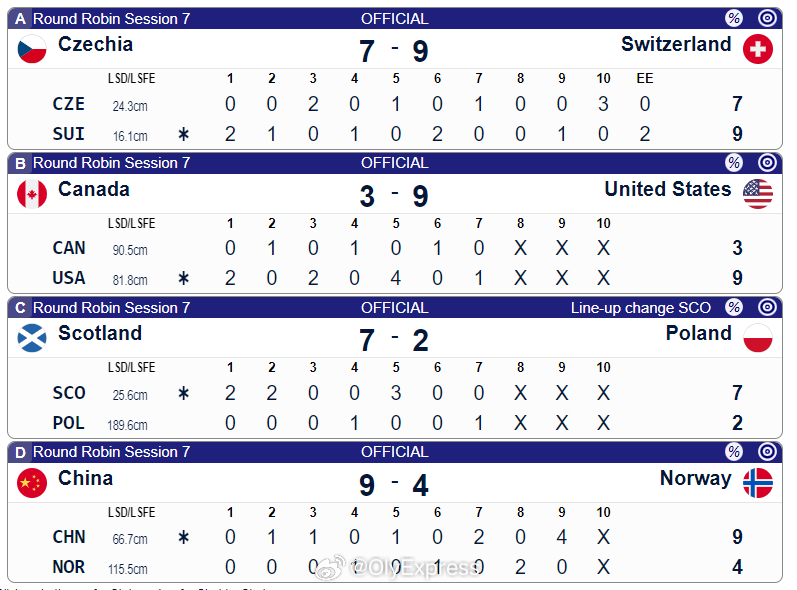Click percentage icon in Scotland vs Poland header
This screenshot has width=797, height=590.
point(733,307)
